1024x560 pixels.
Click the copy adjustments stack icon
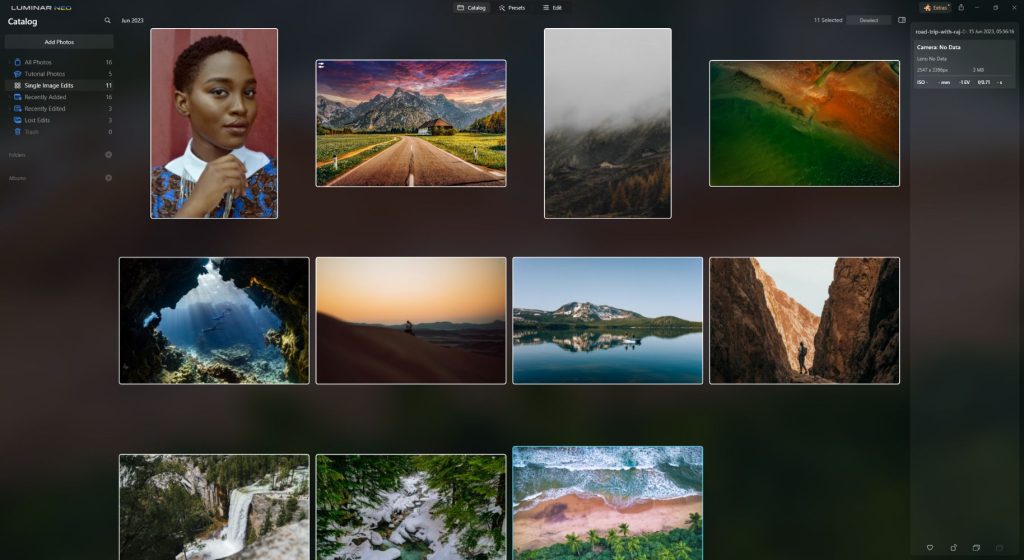976,548
